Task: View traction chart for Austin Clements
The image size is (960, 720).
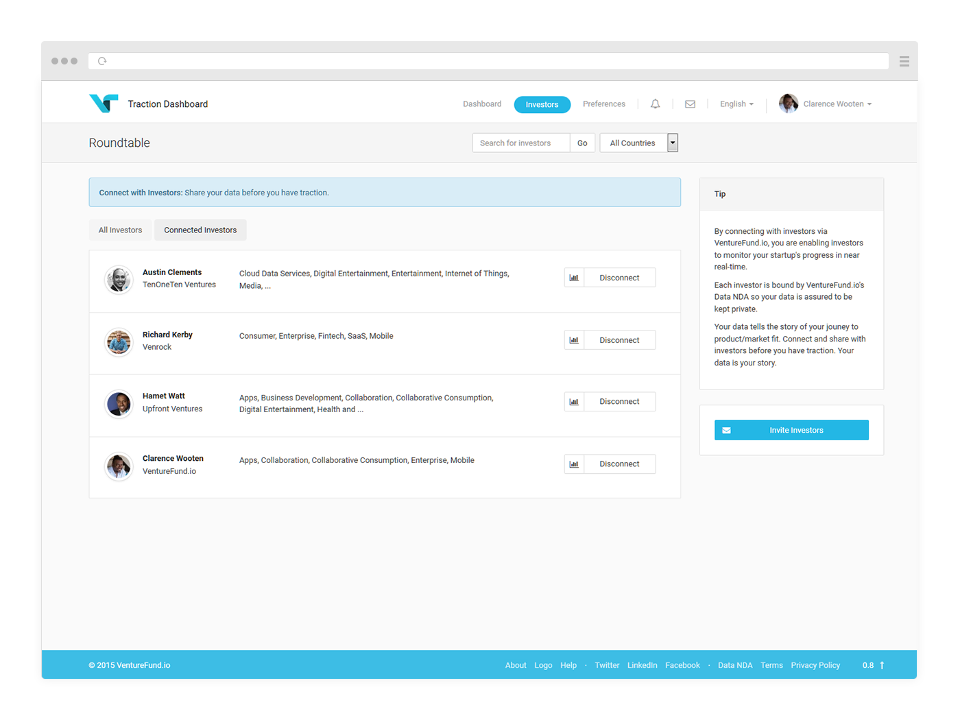Action: pos(574,277)
